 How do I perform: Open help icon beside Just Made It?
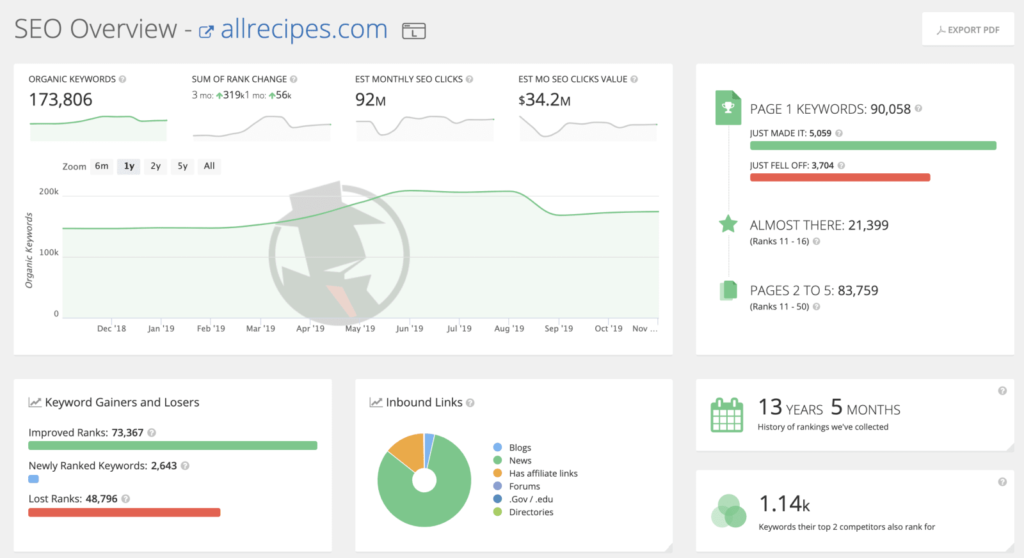pyautogui.click(x=839, y=133)
